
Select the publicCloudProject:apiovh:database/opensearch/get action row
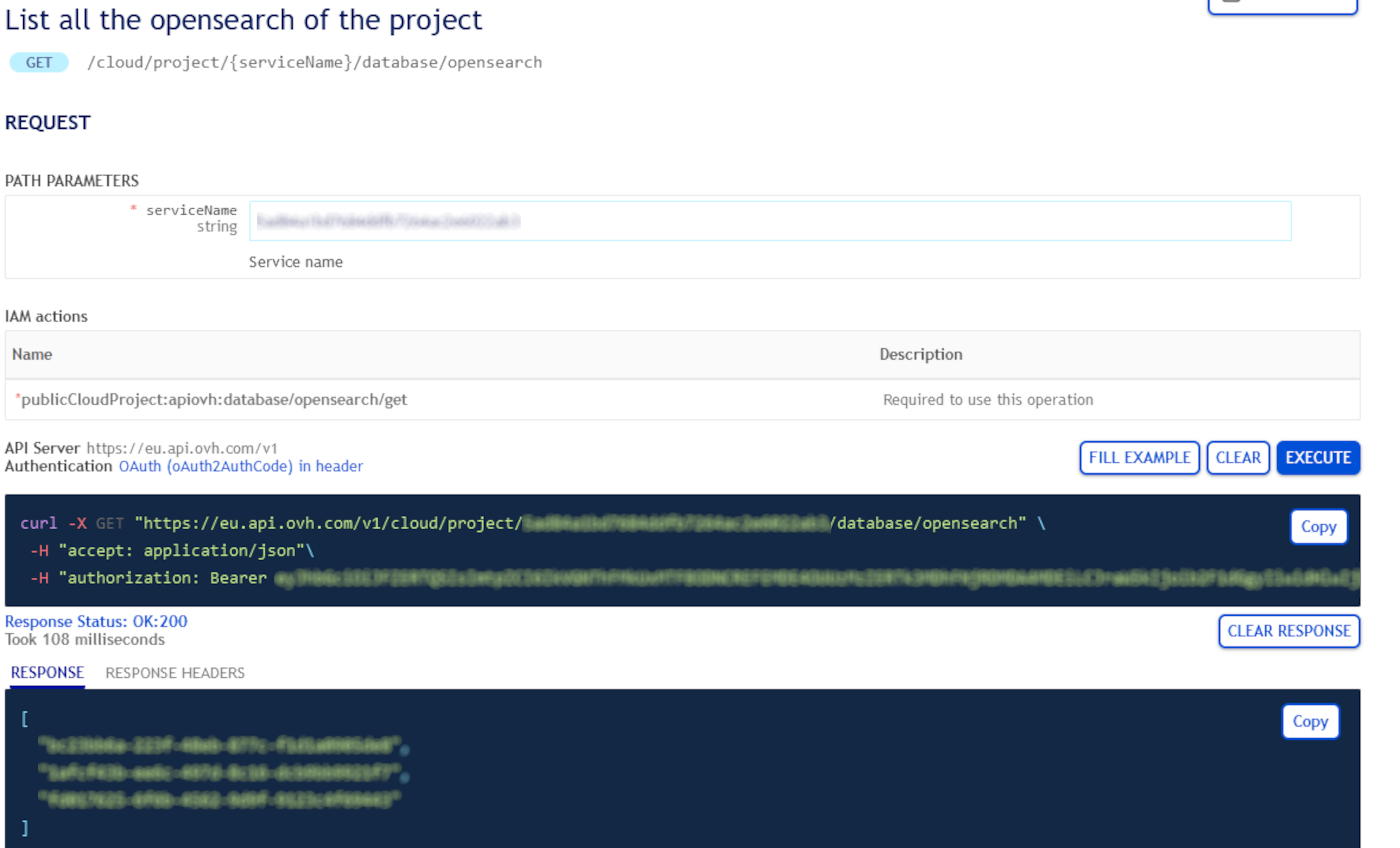point(214,399)
